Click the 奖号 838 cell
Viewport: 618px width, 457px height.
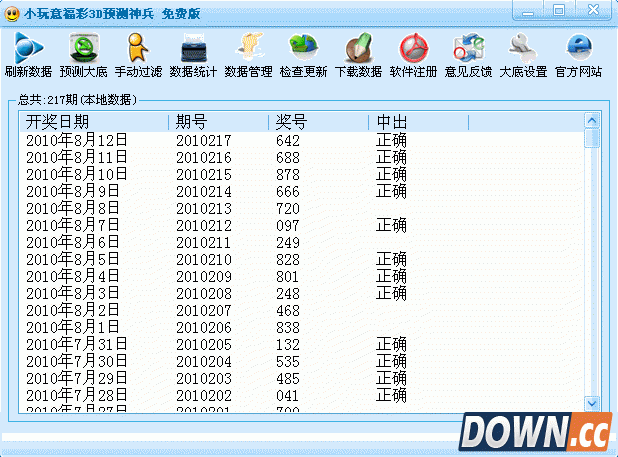(288, 328)
